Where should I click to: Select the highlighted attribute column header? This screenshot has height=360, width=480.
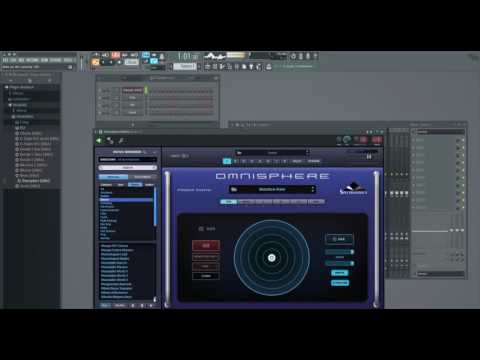click(135, 184)
